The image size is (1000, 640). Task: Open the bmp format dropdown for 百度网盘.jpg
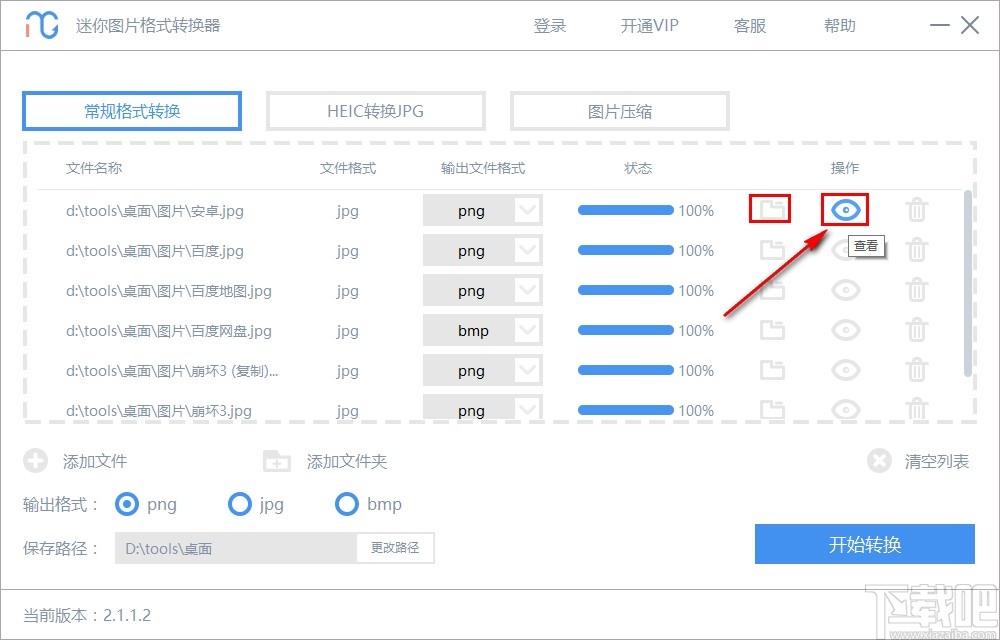[529, 330]
